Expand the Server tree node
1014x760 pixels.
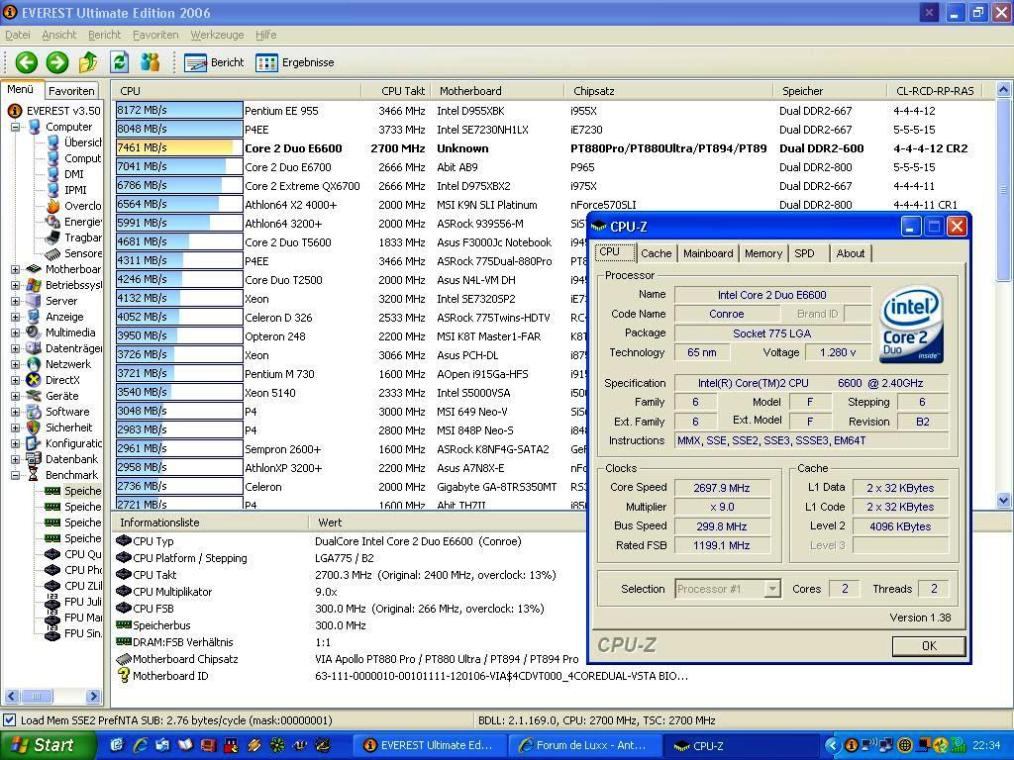coord(15,301)
